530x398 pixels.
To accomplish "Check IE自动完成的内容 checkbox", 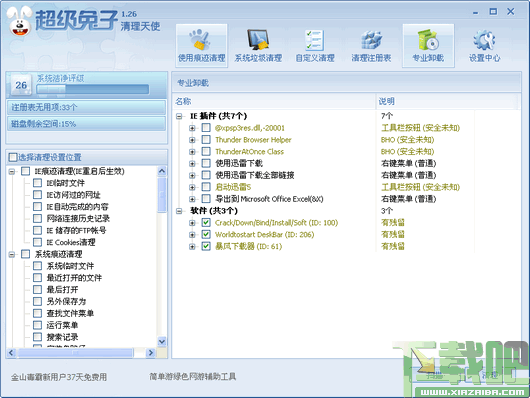I will (x=37, y=207).
